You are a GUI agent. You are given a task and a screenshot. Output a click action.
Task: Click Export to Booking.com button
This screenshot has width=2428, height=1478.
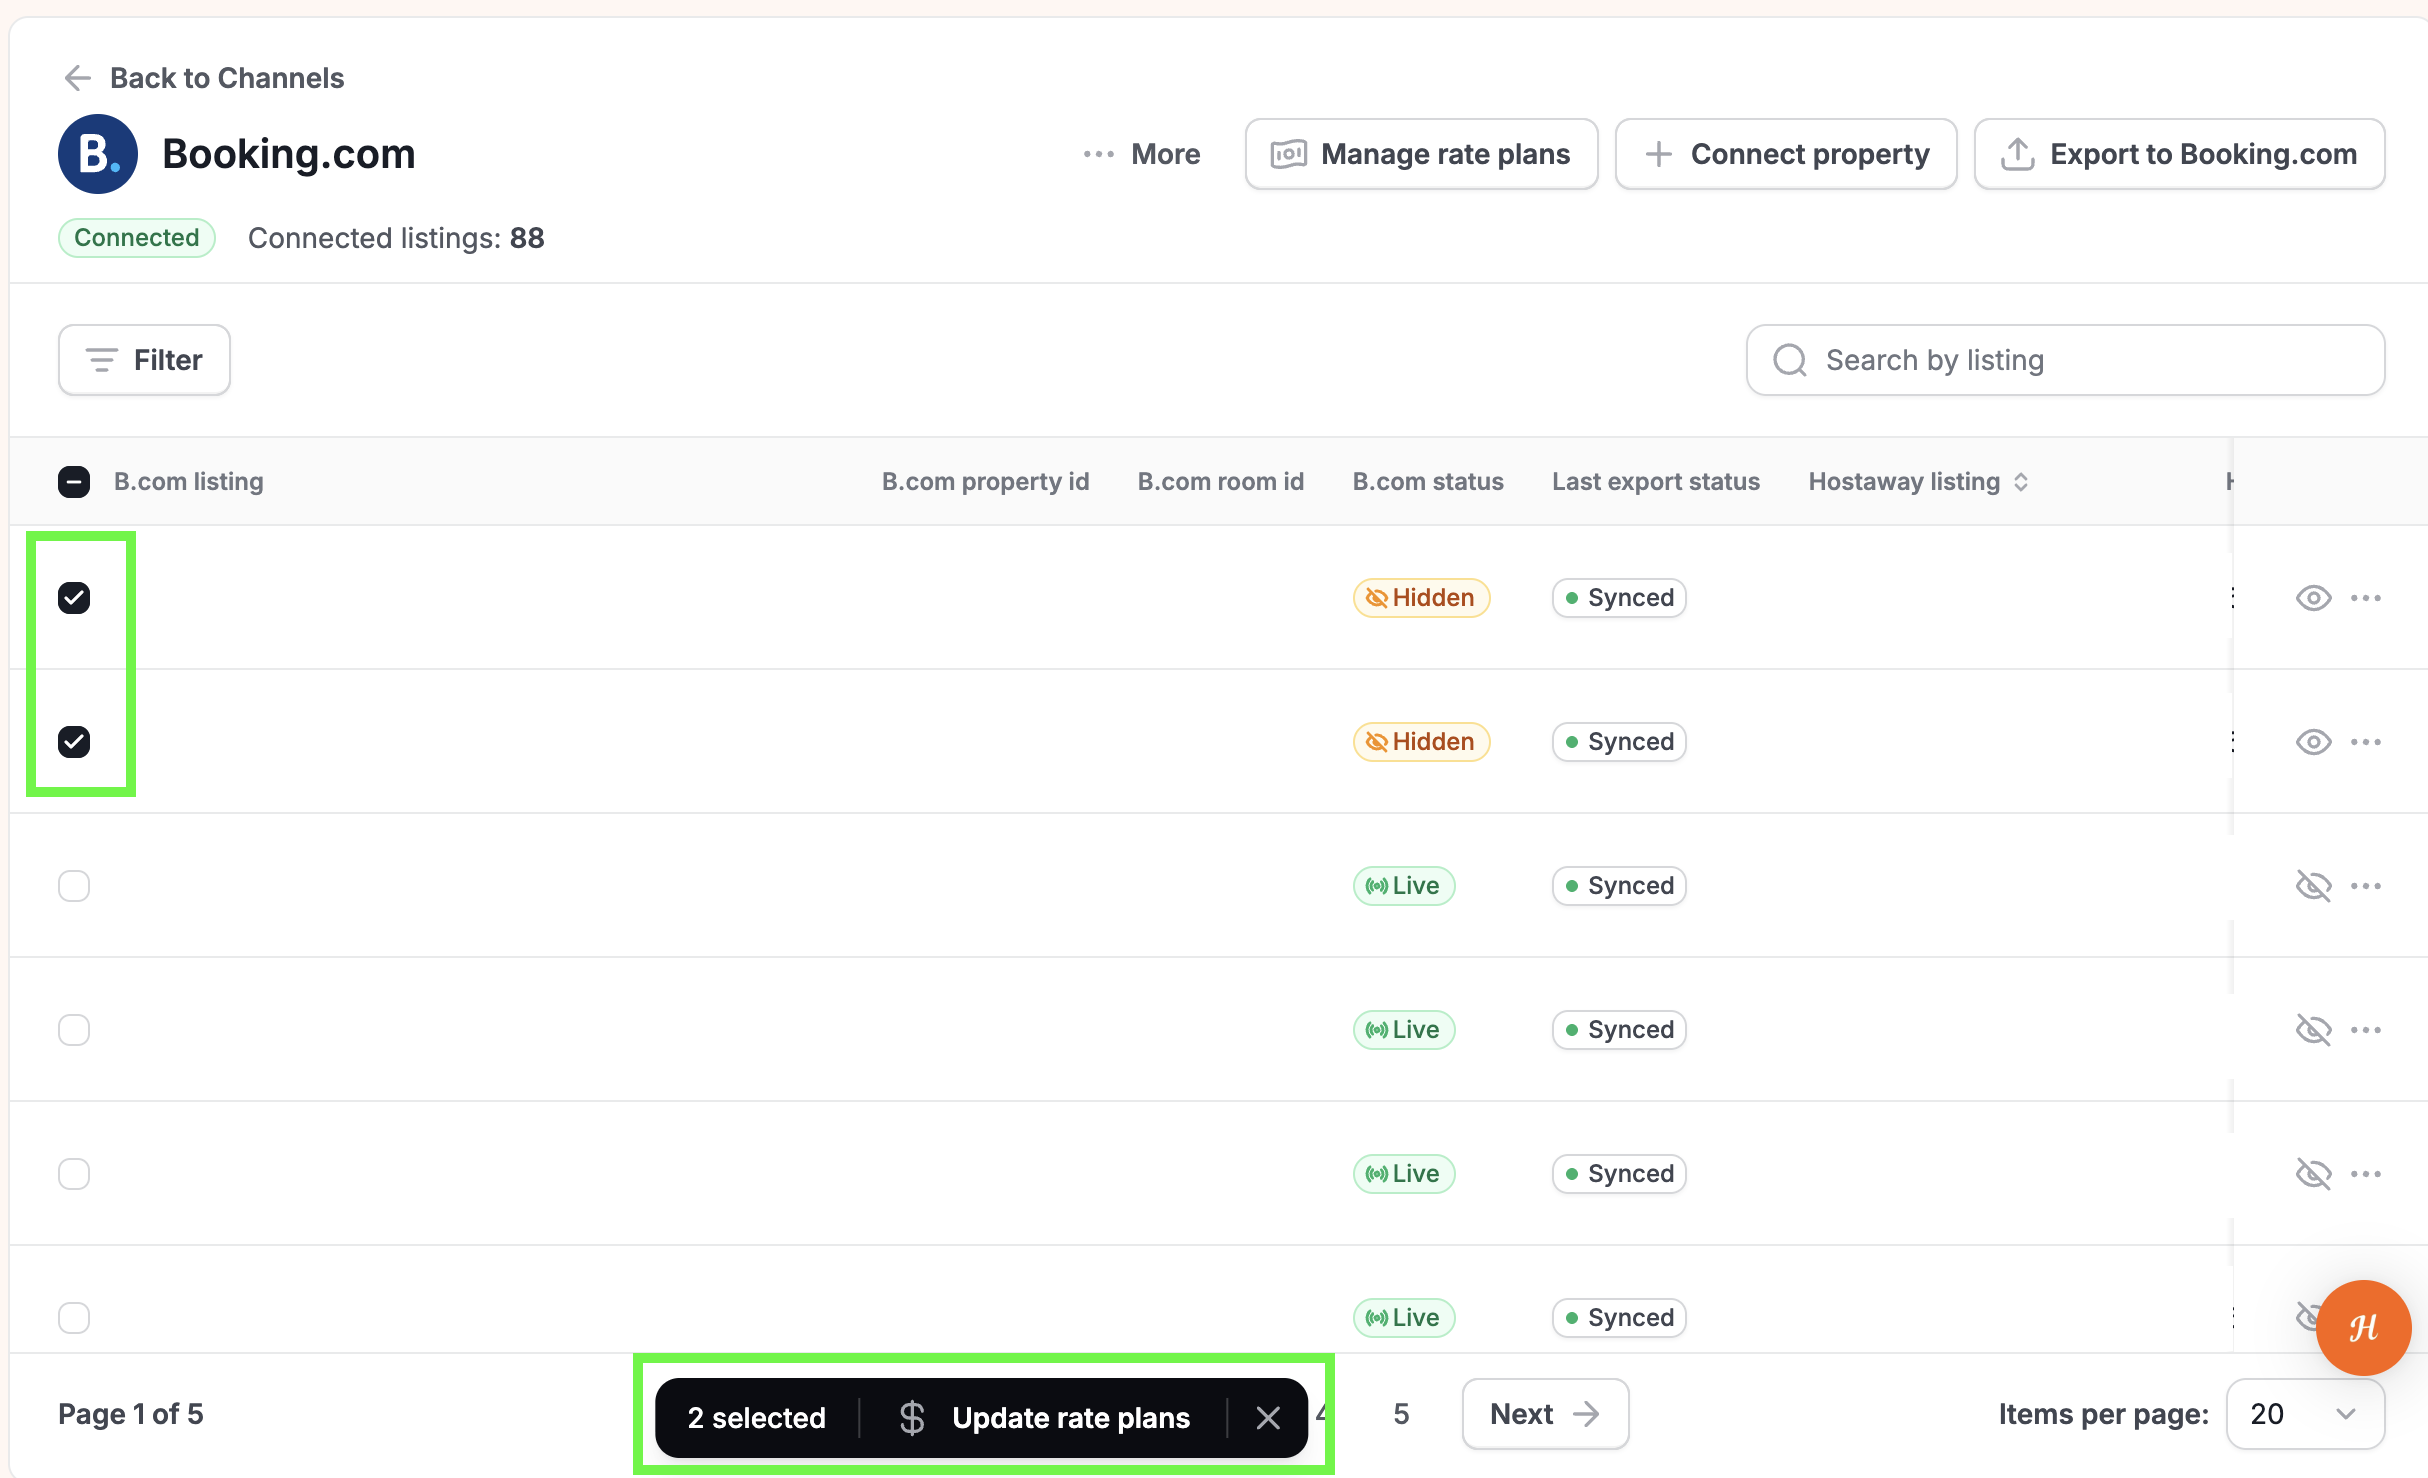coord(2179,154)
